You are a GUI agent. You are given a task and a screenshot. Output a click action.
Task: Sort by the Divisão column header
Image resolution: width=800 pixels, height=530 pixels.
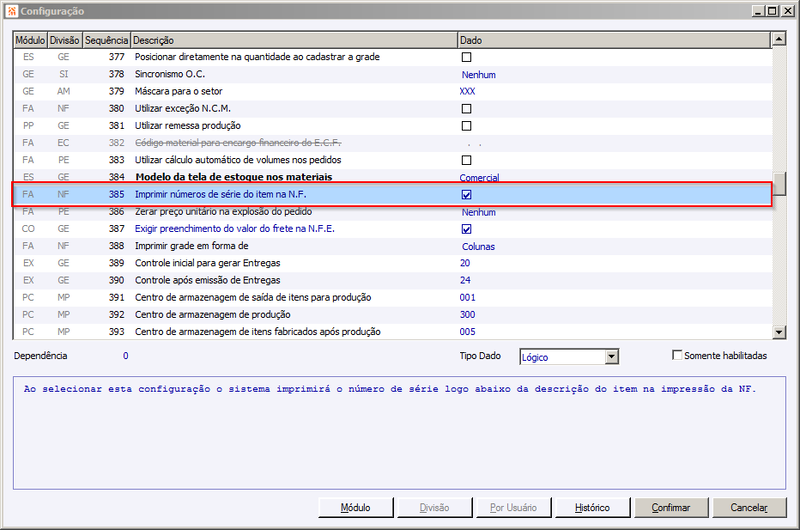click(64, 40)
